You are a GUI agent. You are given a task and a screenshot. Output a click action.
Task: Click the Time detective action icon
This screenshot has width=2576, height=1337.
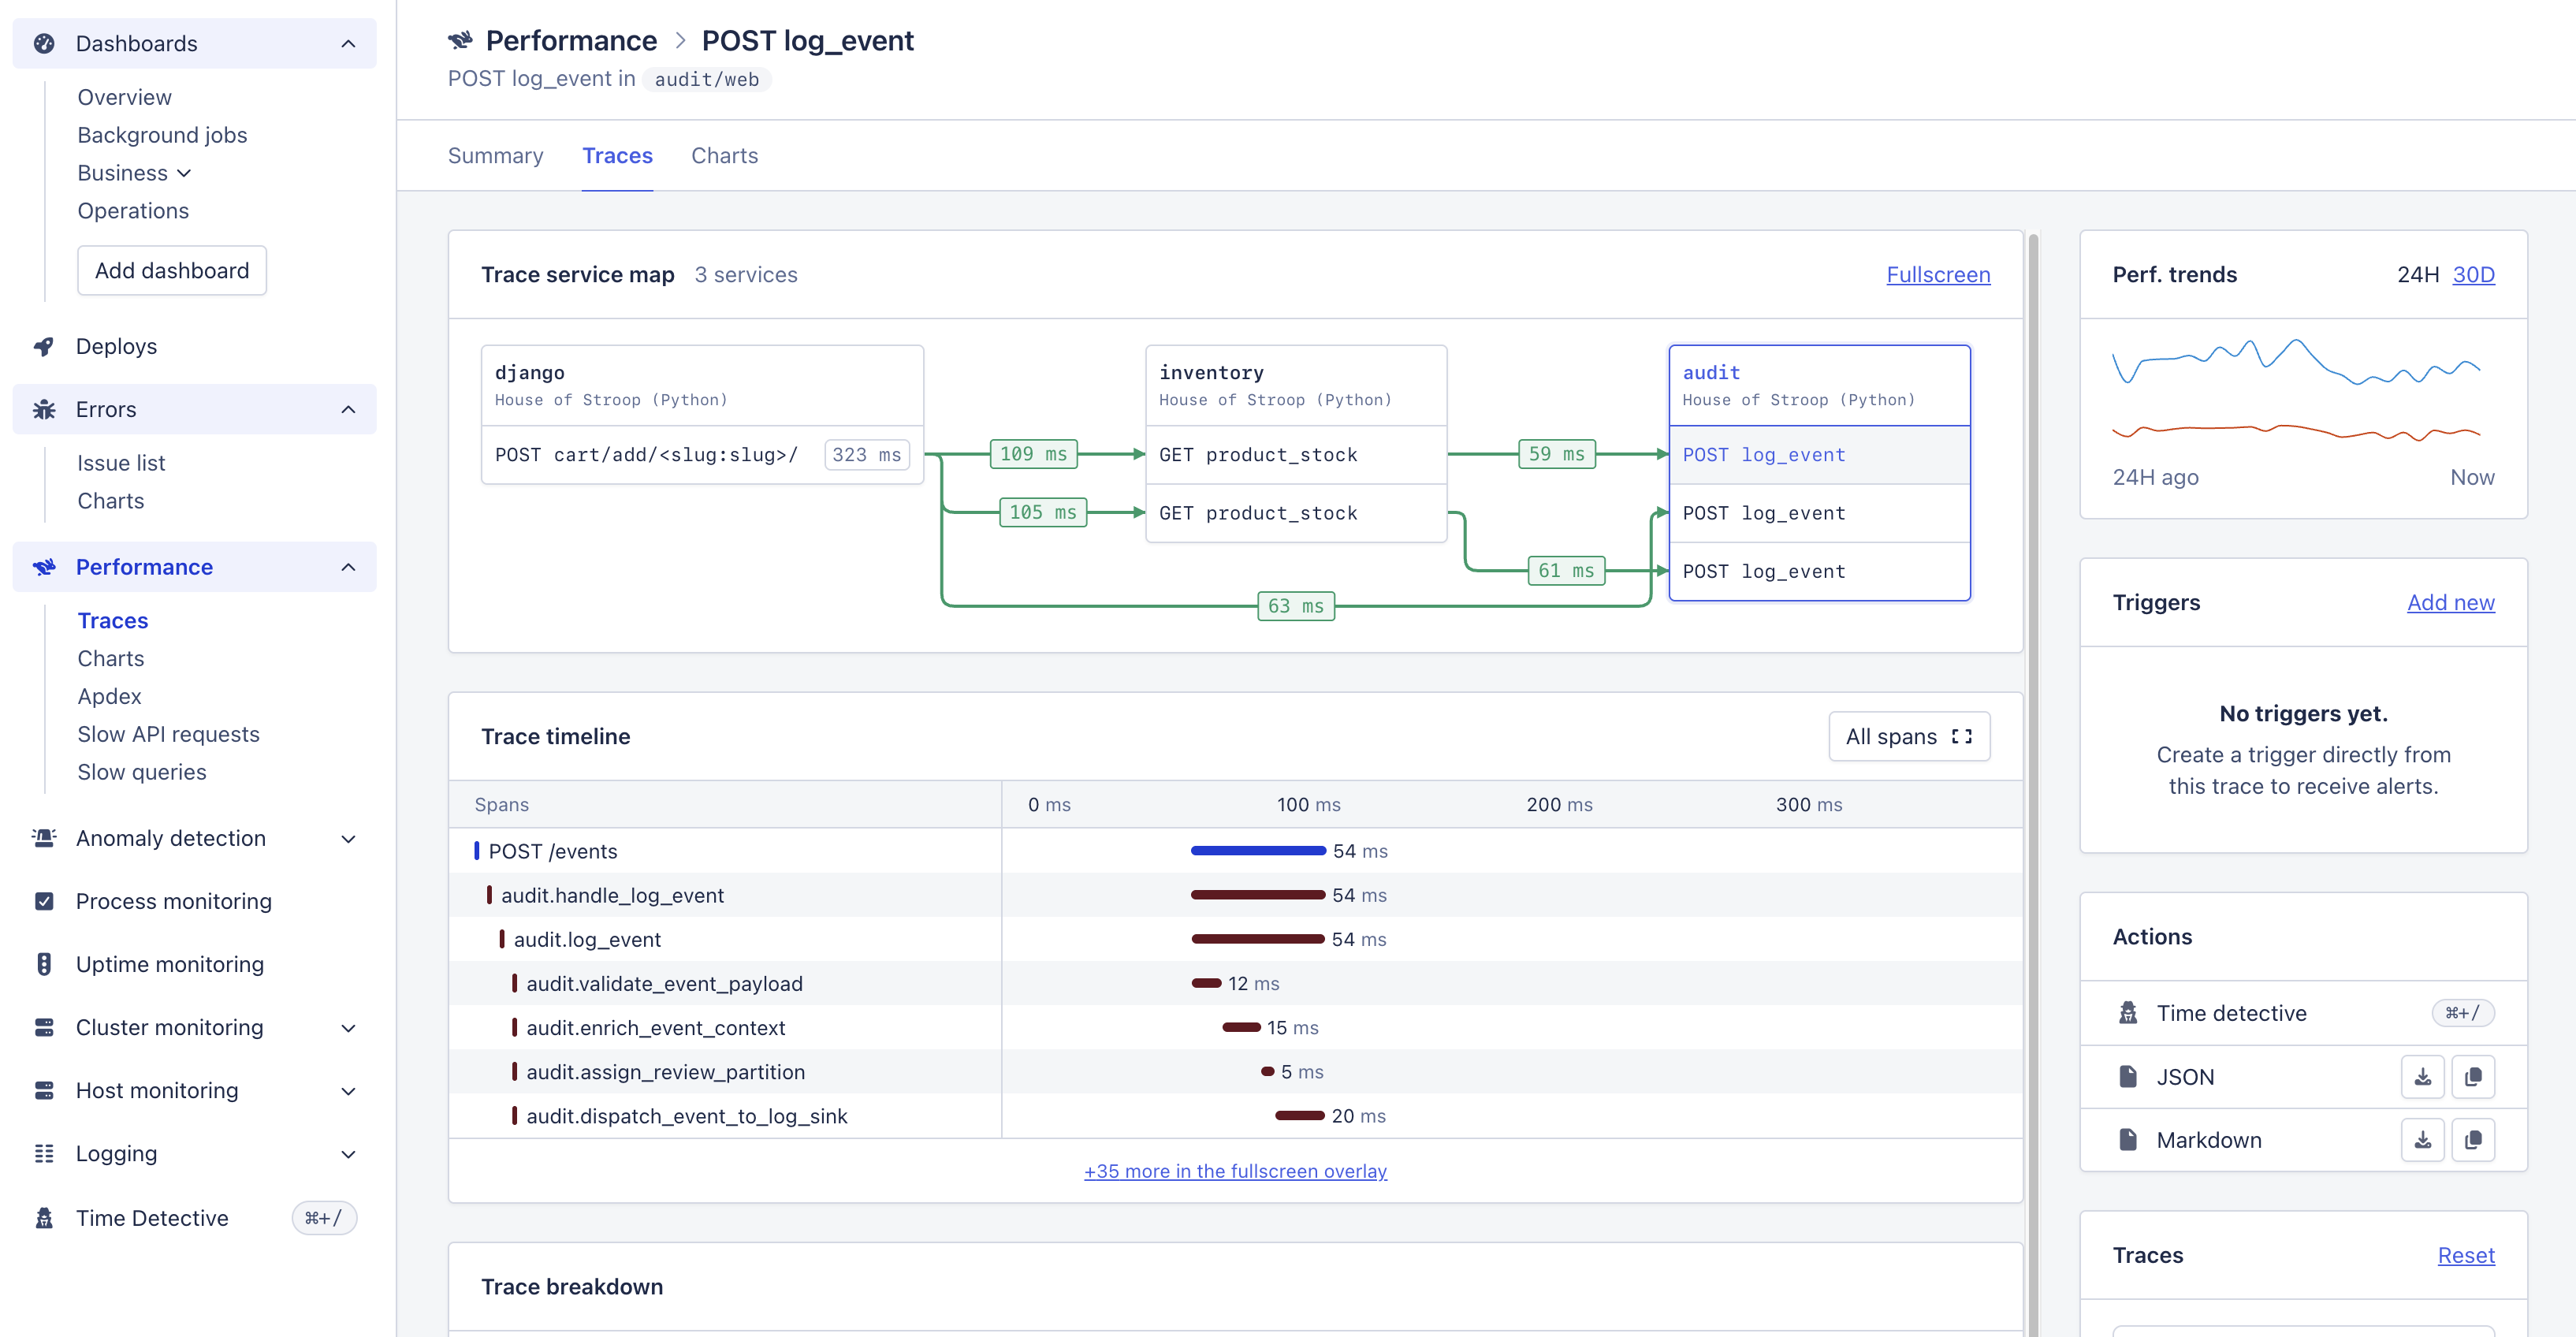pos(2128,1013)
